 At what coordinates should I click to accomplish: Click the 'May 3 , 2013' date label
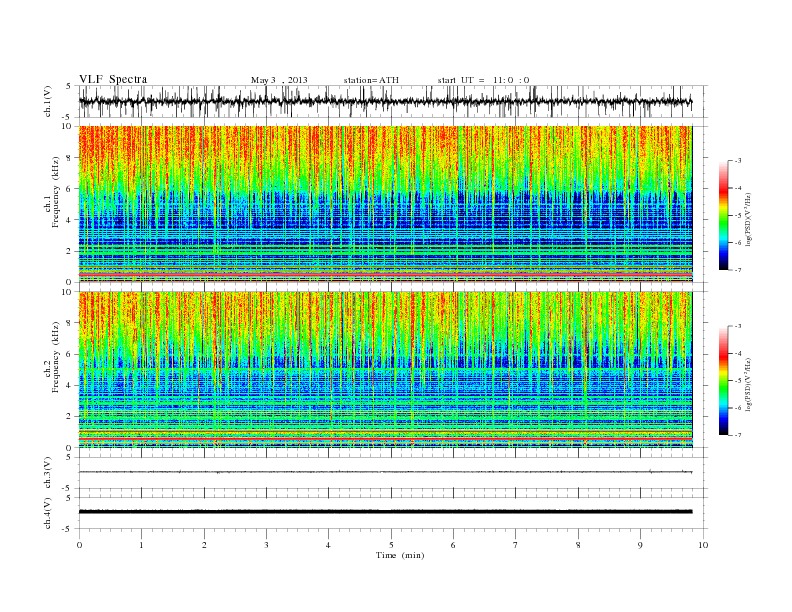tap(279, 80)
